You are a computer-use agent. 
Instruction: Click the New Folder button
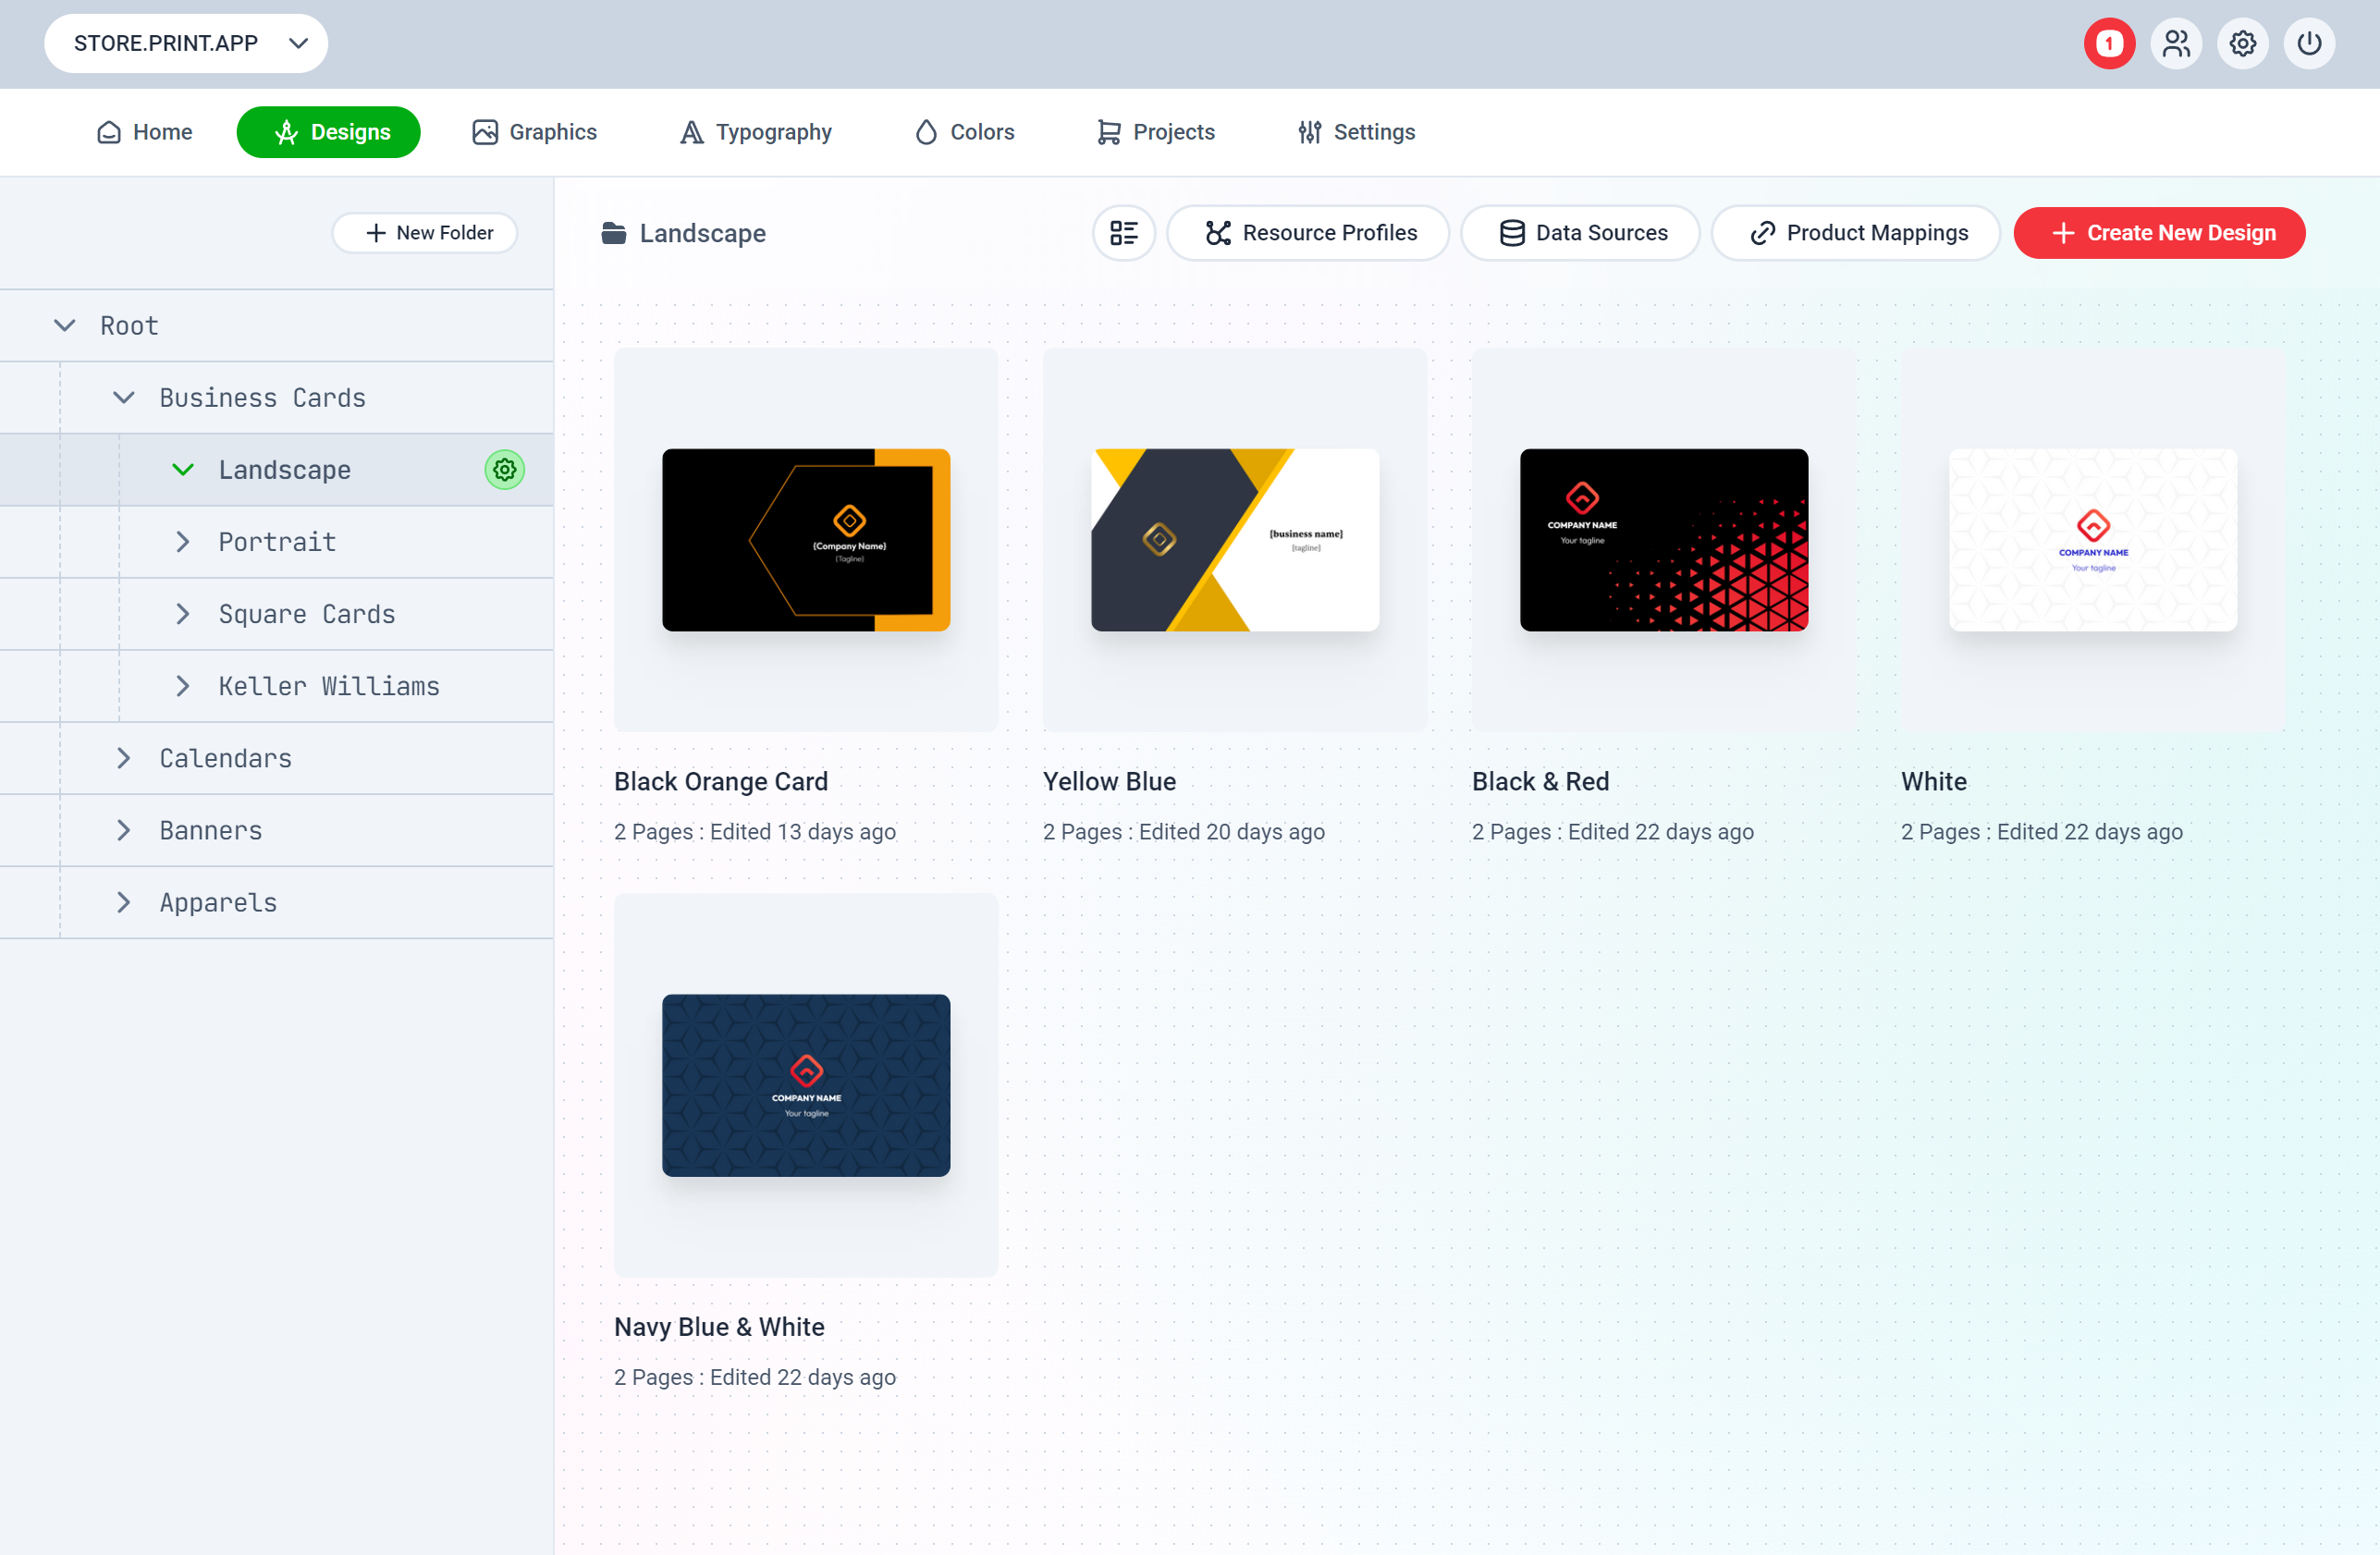coord(426,233)
